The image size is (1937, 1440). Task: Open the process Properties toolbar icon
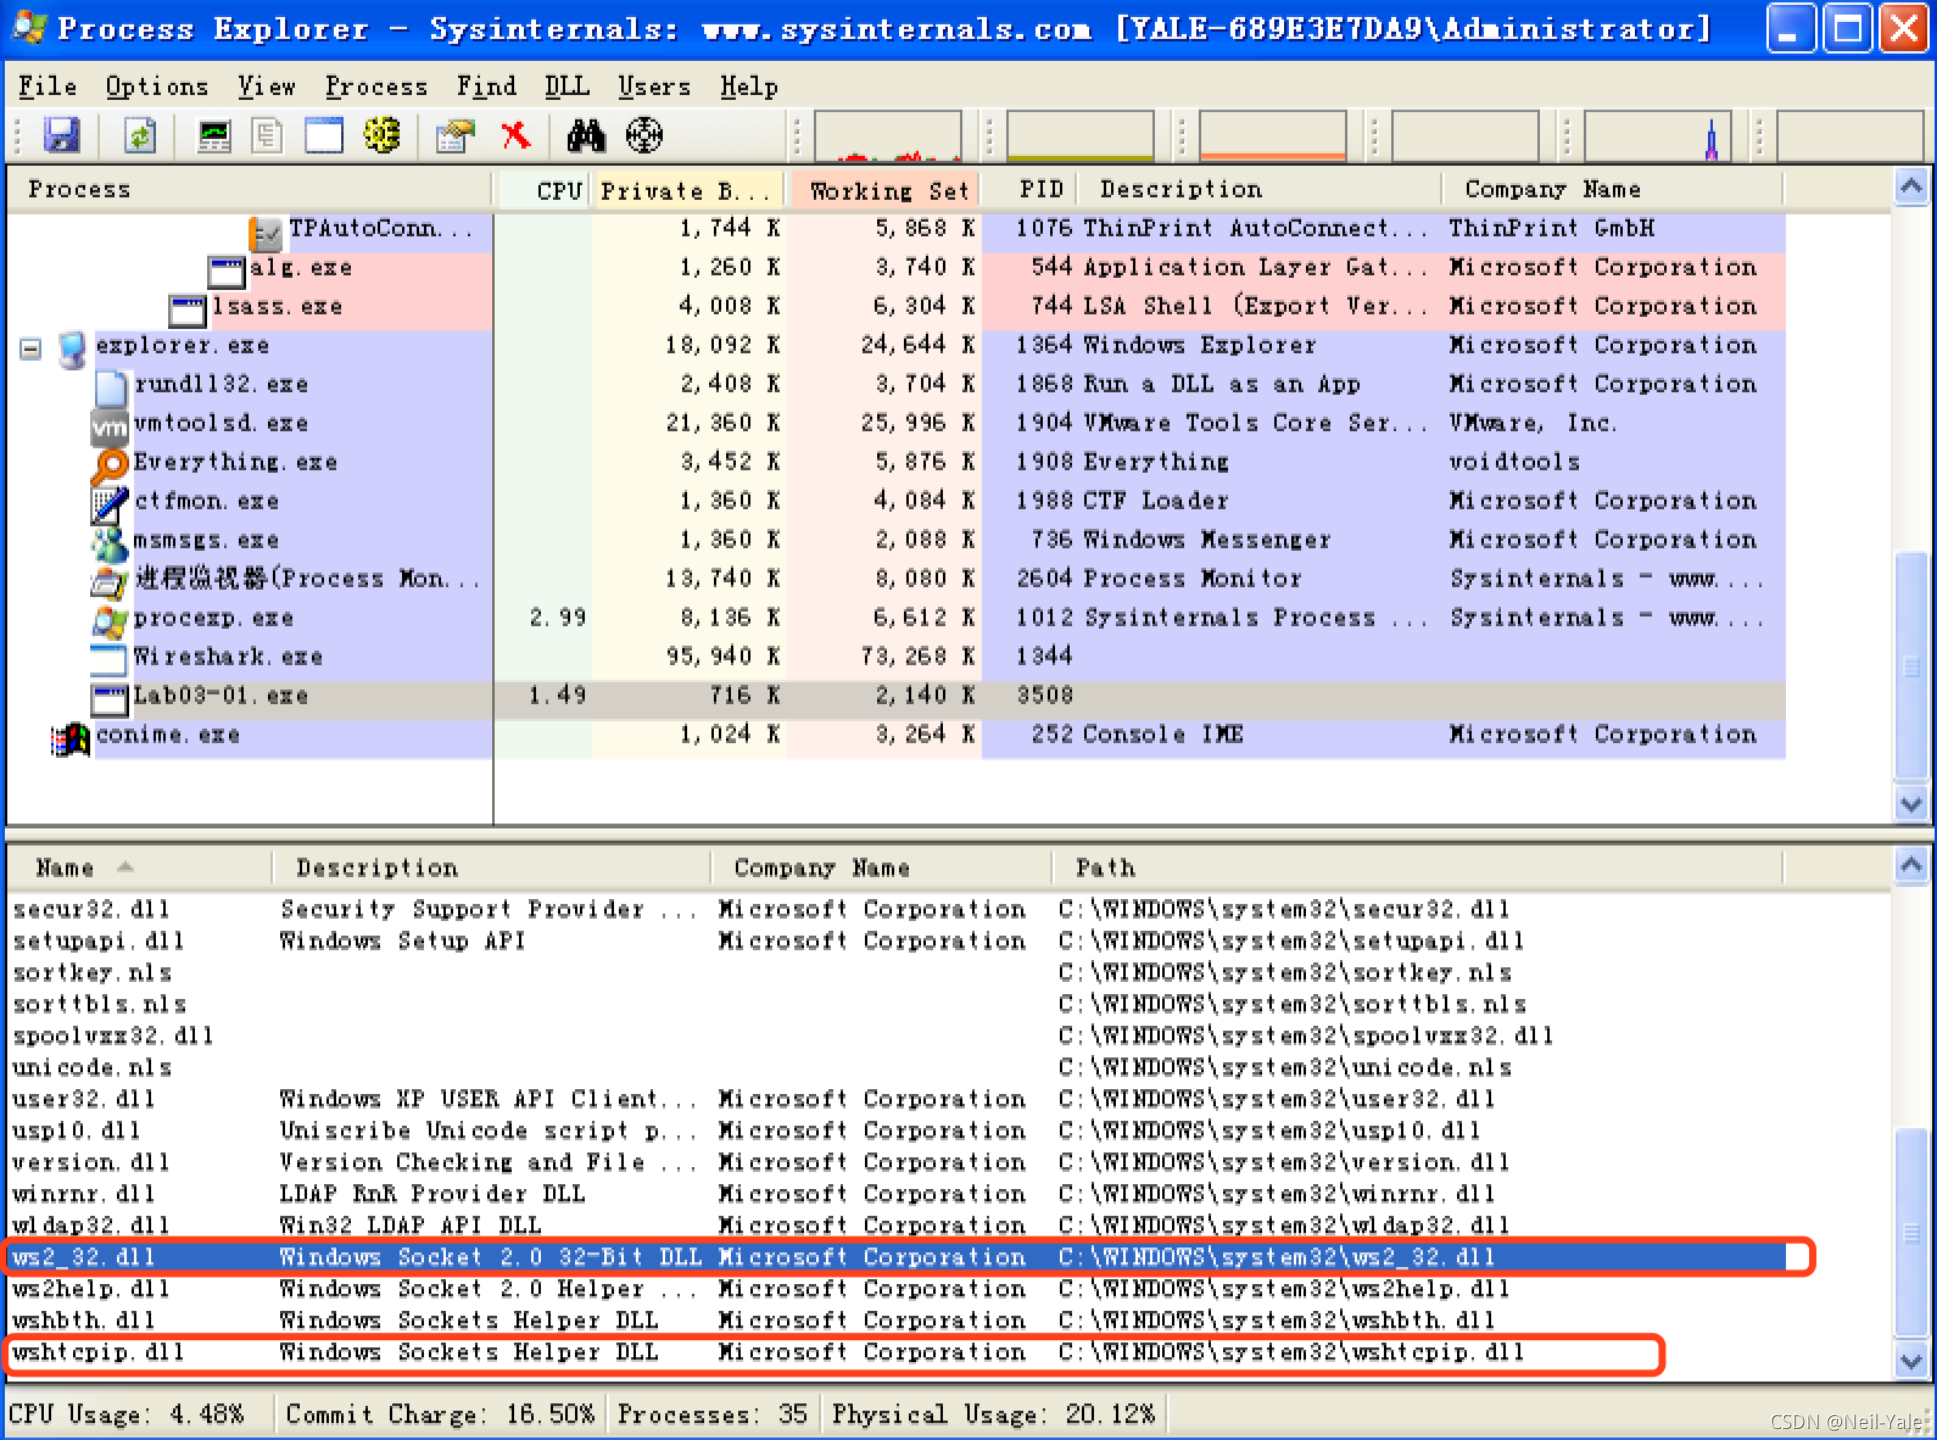[456, 135]
